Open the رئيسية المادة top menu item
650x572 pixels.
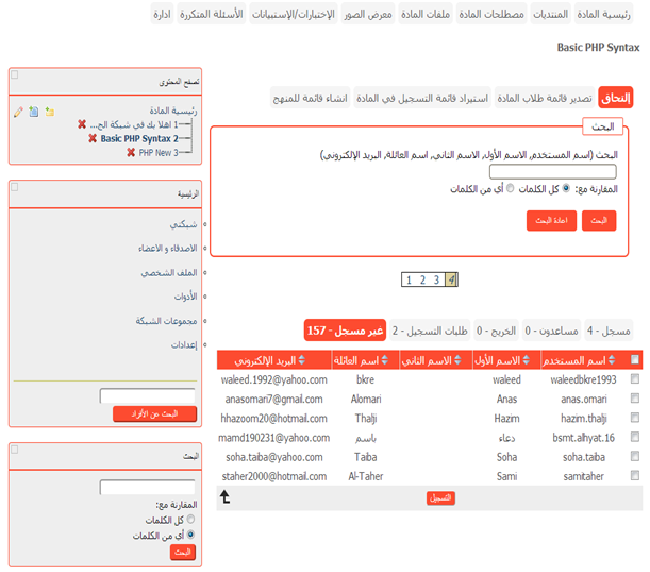coord(604,14)
